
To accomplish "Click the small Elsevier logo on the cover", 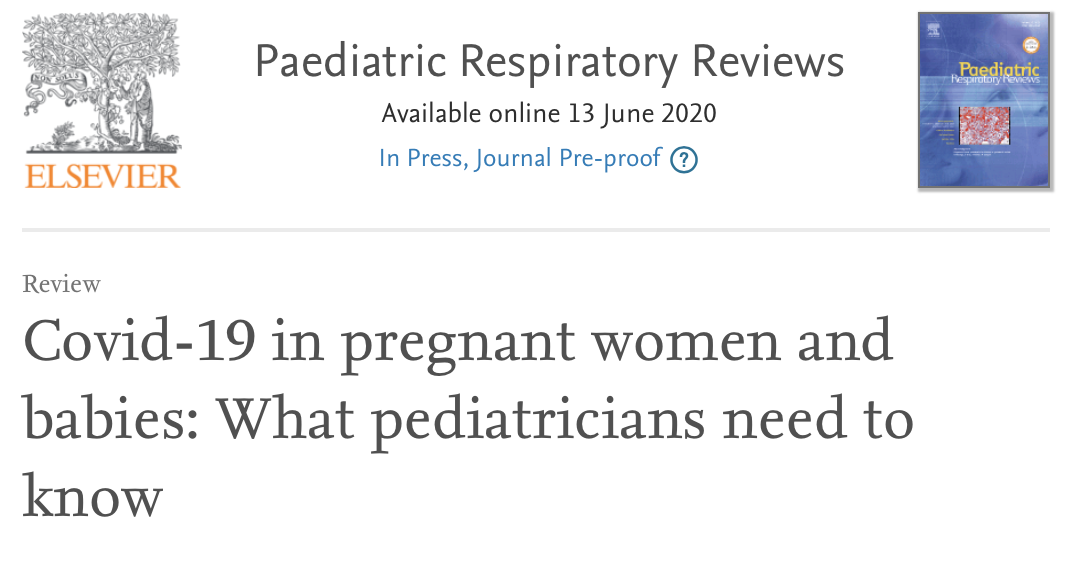I will [x=933, y=29].
